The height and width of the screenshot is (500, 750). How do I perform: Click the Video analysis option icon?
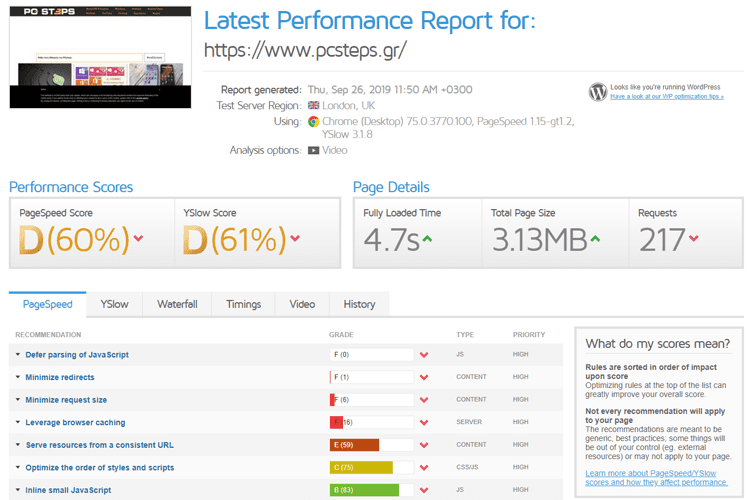pos(313,150)
